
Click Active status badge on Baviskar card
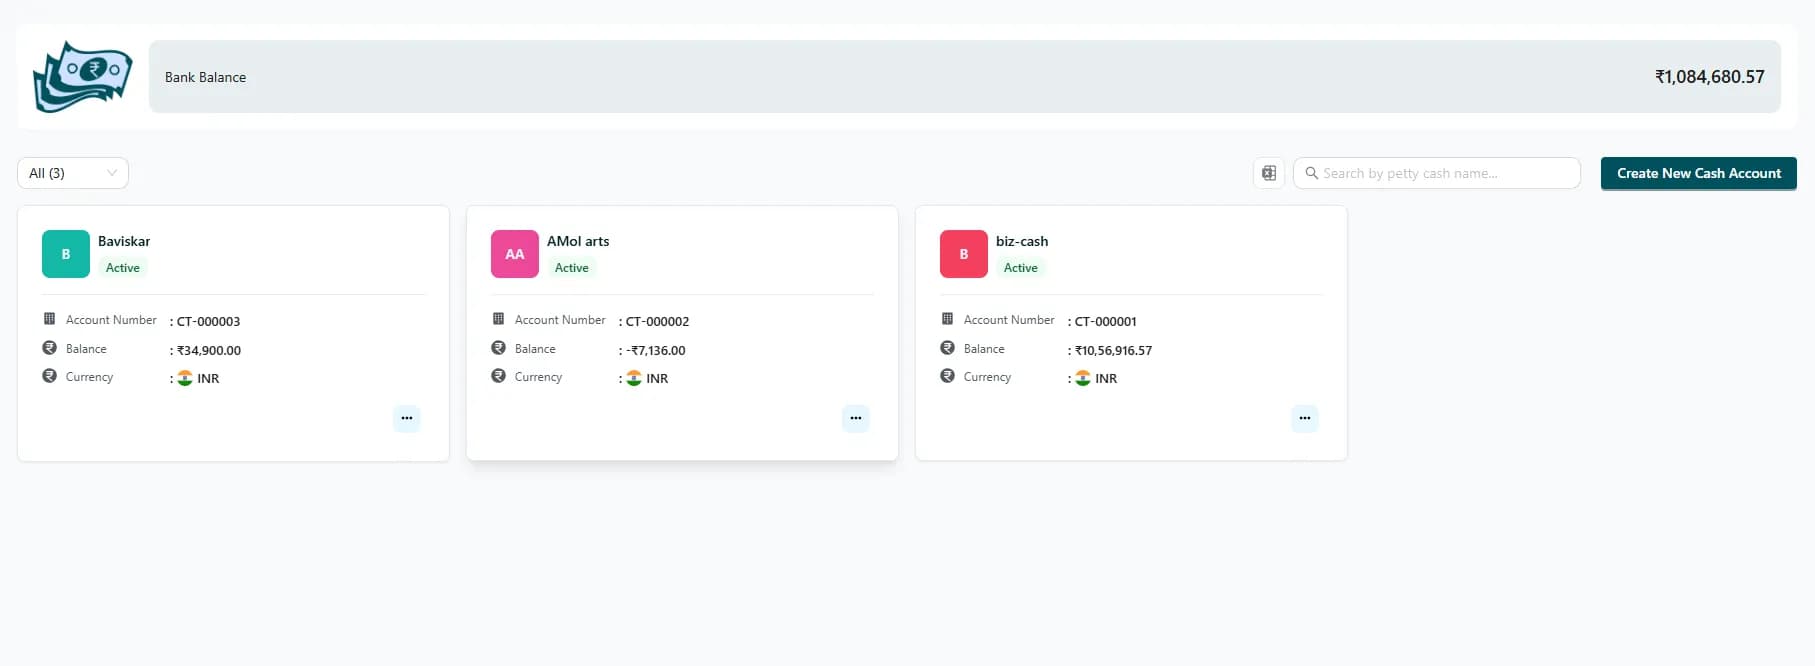123,268
